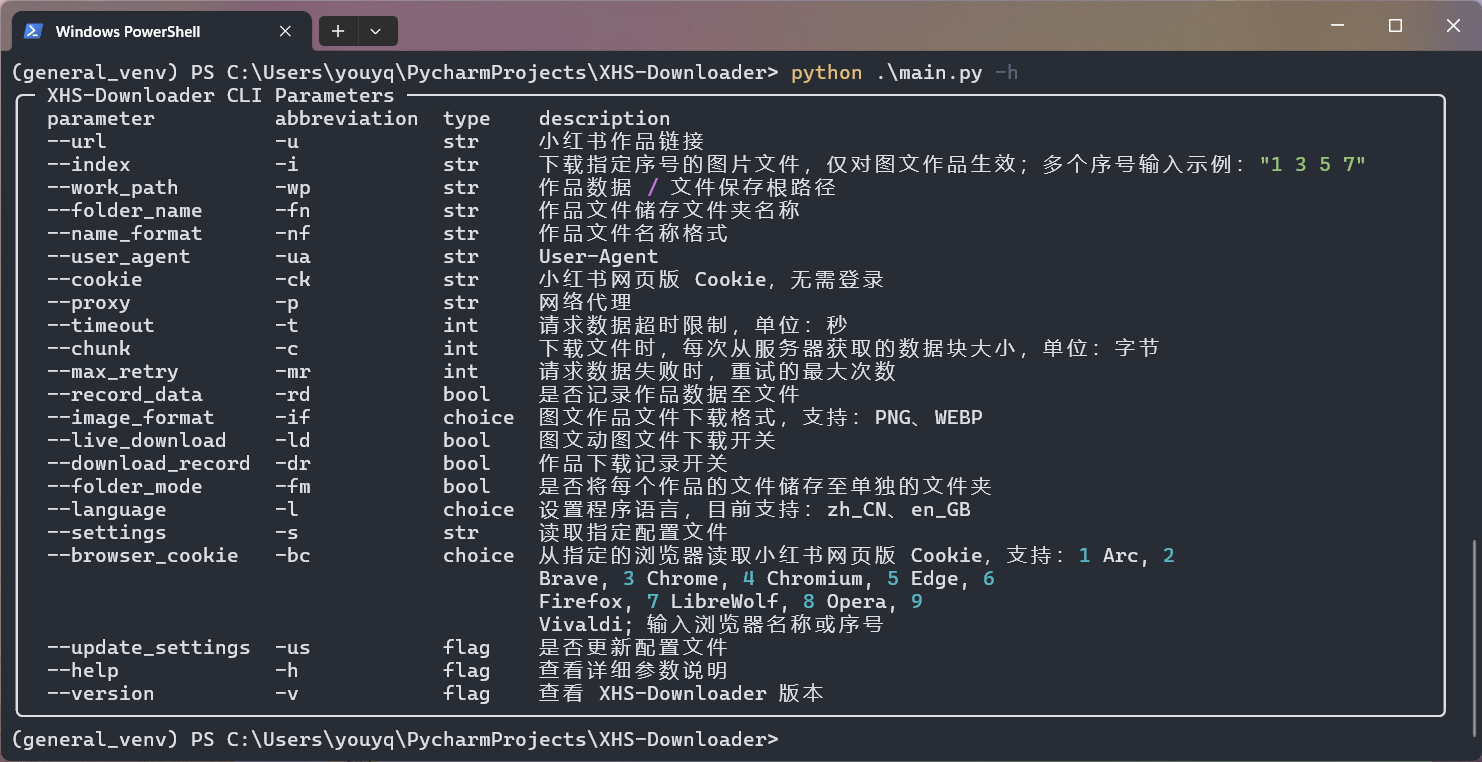Click the "User-Agent" description text
This screenshot has height=762, width=1482.
[x=599, y=256]
